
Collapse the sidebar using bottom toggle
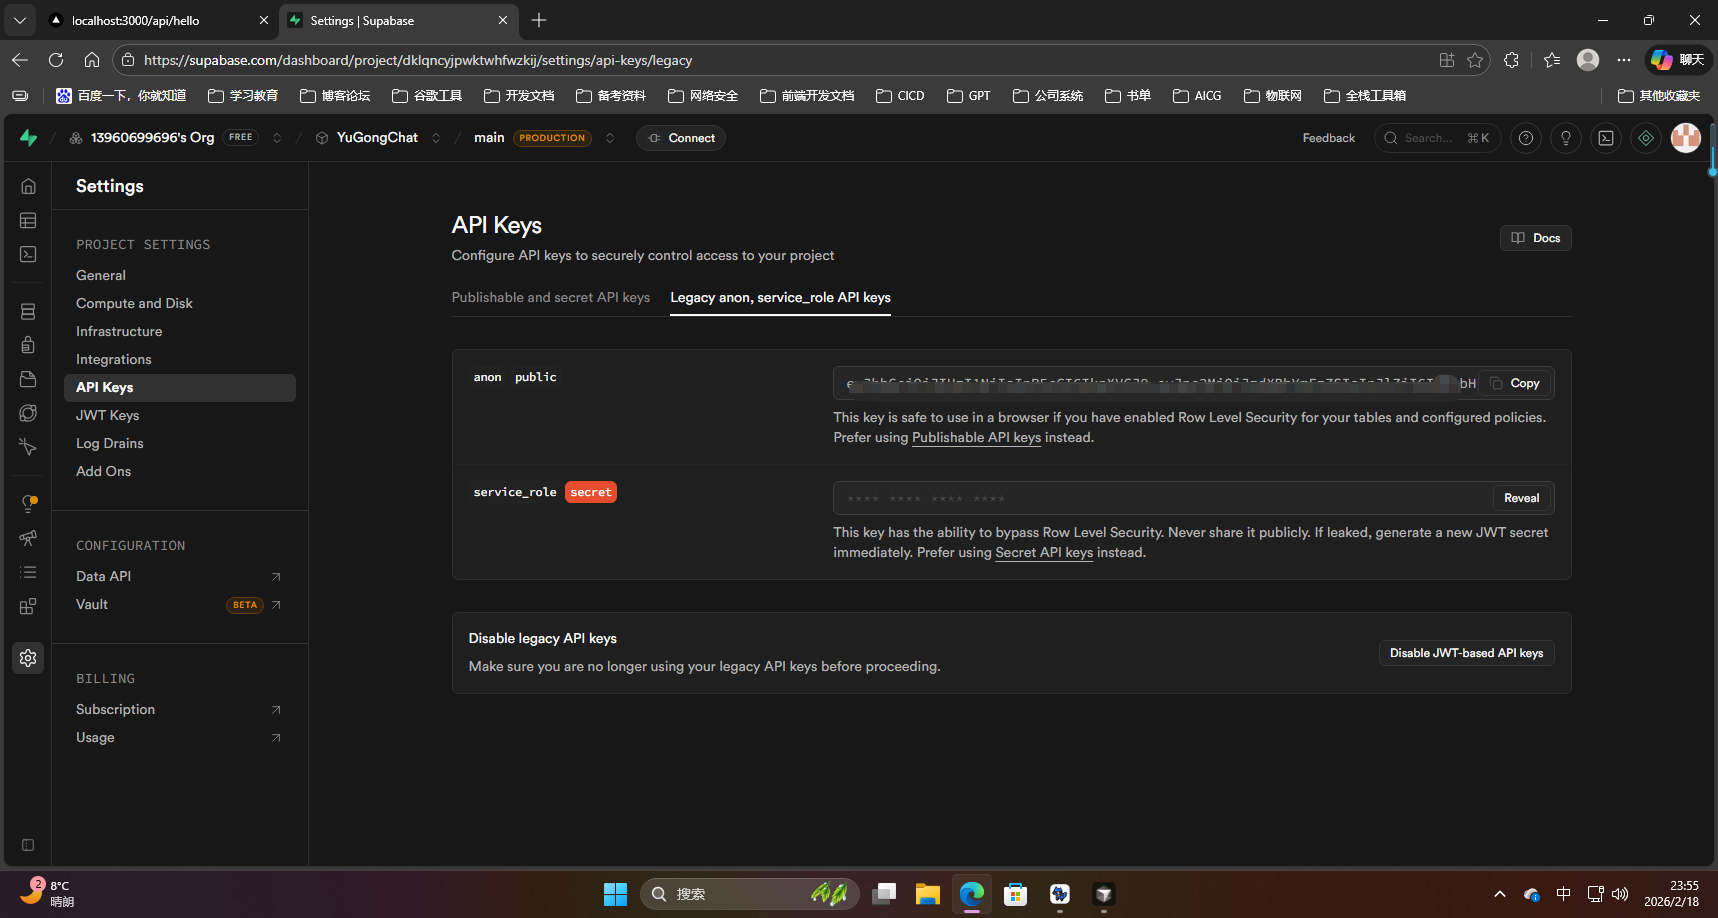28,845
